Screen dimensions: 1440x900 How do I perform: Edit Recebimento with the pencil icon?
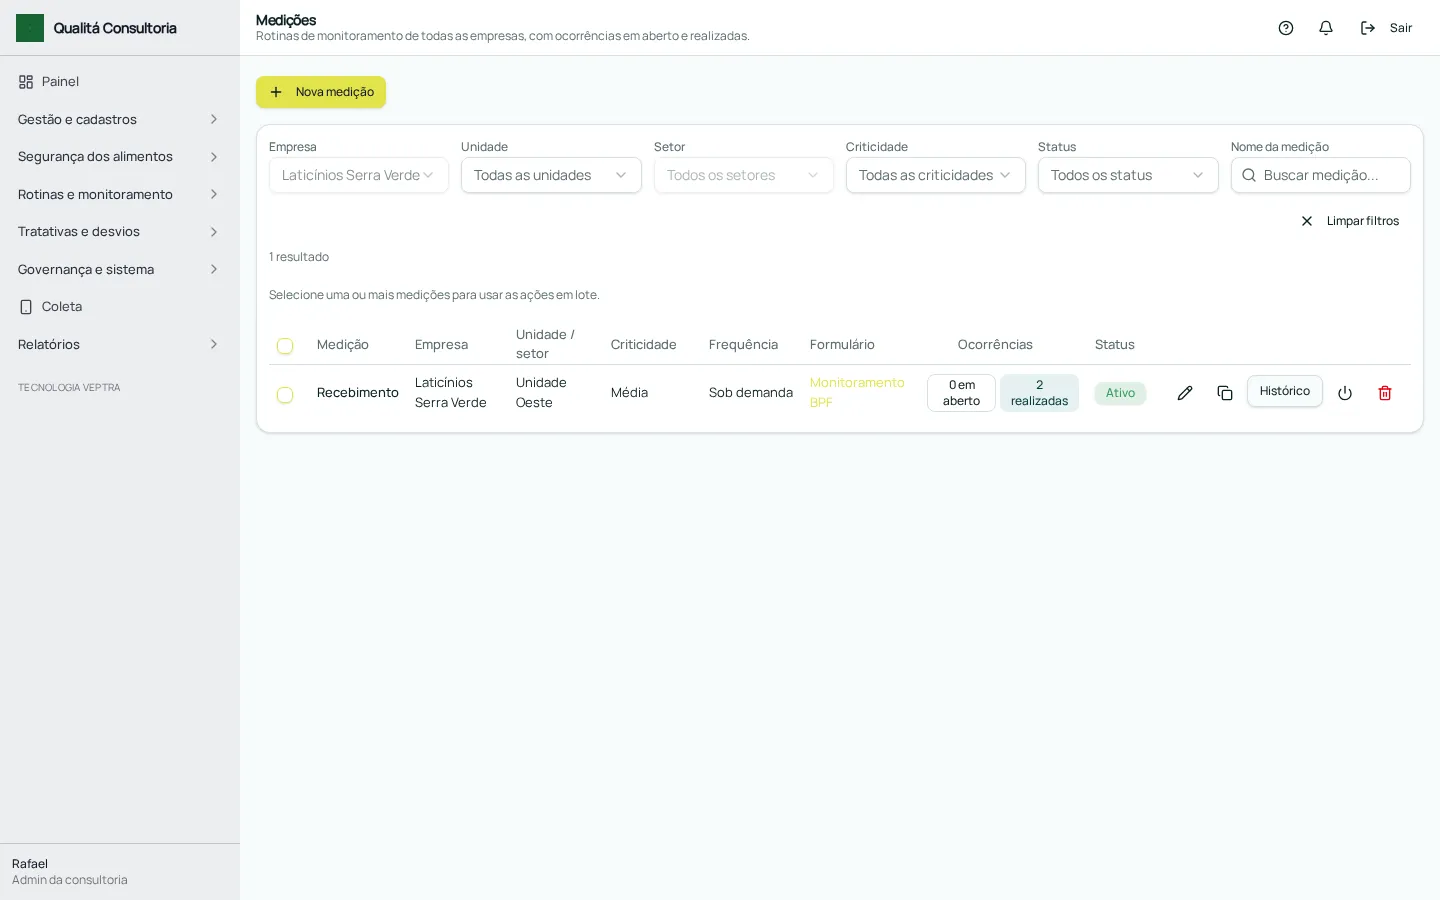click(1185, 393)
